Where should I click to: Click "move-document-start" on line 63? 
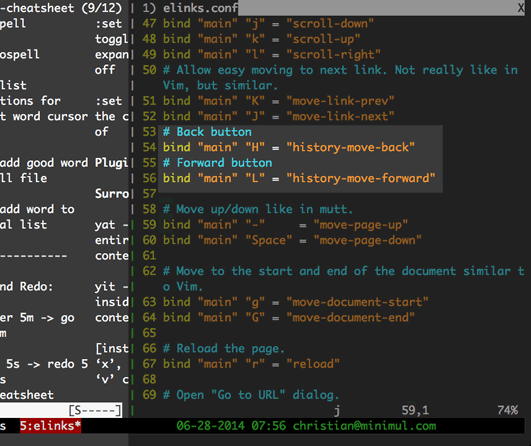pos(357,302)
